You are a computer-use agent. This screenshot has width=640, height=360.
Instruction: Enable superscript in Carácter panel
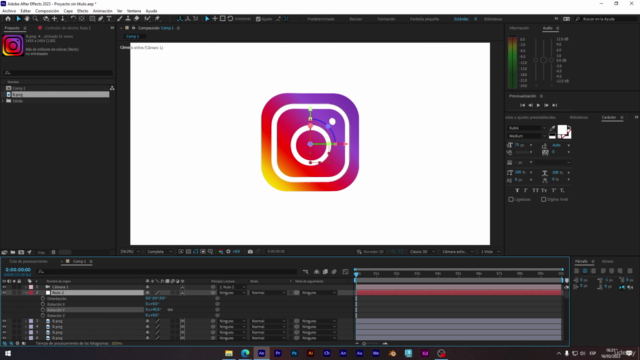554,190
